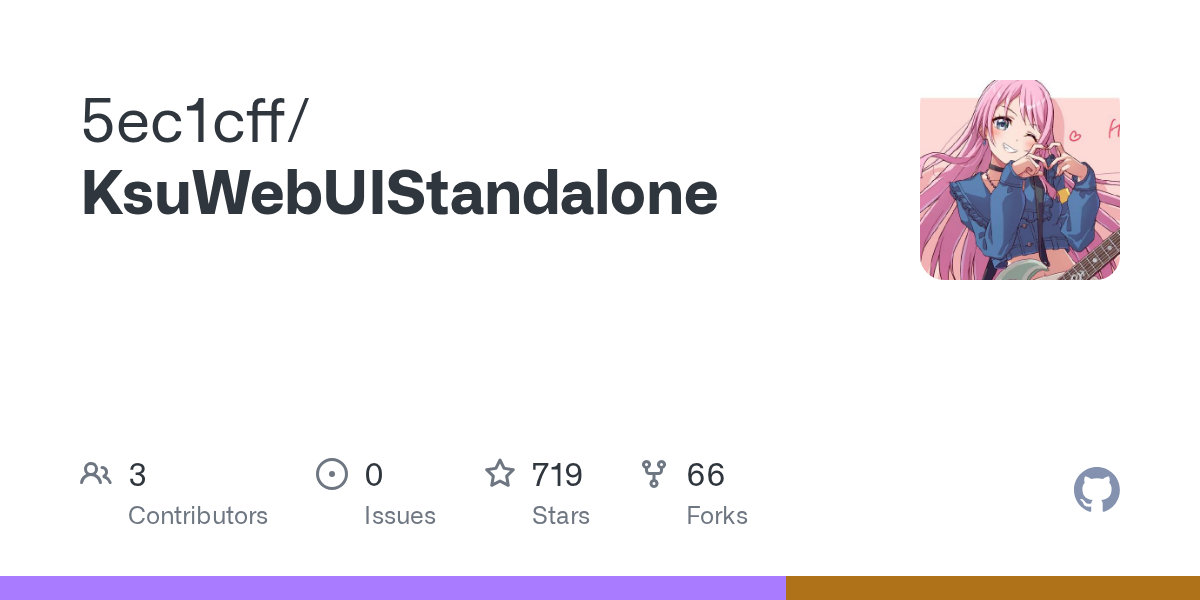This screenshot has height=600, width=1200.
Task: Click the 66 forks count
Action: [705, 475]
